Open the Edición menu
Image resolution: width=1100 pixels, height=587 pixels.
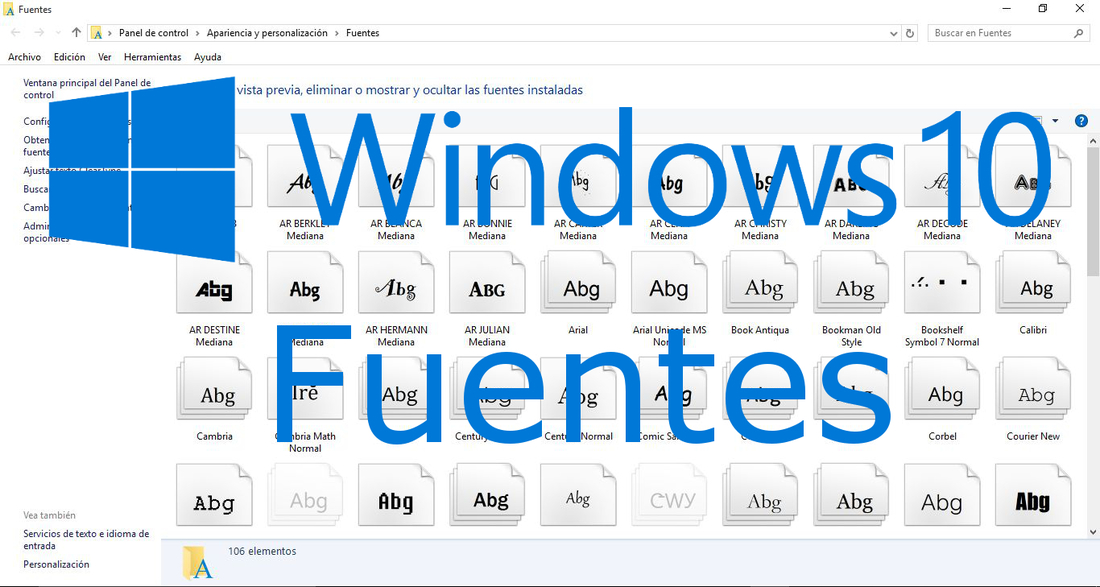point(69,57)
